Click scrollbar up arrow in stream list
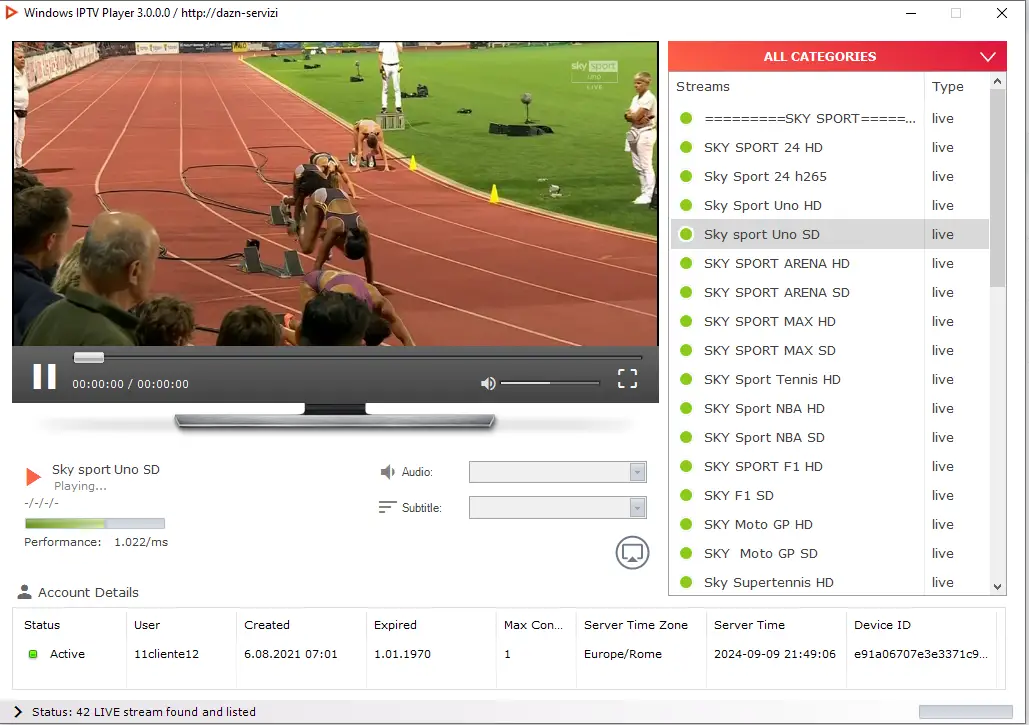The height and width of the screenshot is (725, 1029). [998, 81]
